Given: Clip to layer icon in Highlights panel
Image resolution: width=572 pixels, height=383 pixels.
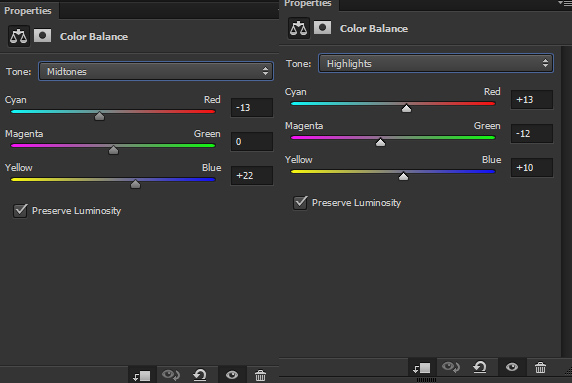Looking at the screenshot, I should [x=422, y=367].
